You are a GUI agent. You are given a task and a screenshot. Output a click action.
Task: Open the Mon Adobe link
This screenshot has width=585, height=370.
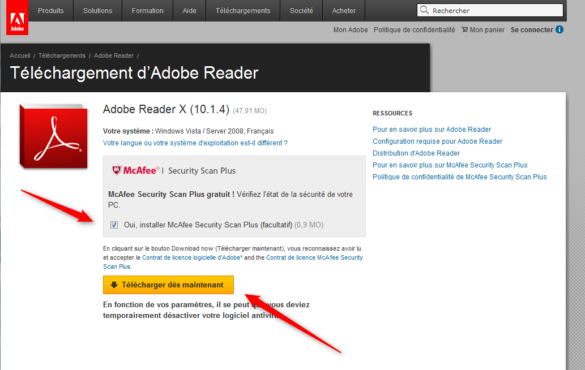pyautogui.click(x=350, y=30)
